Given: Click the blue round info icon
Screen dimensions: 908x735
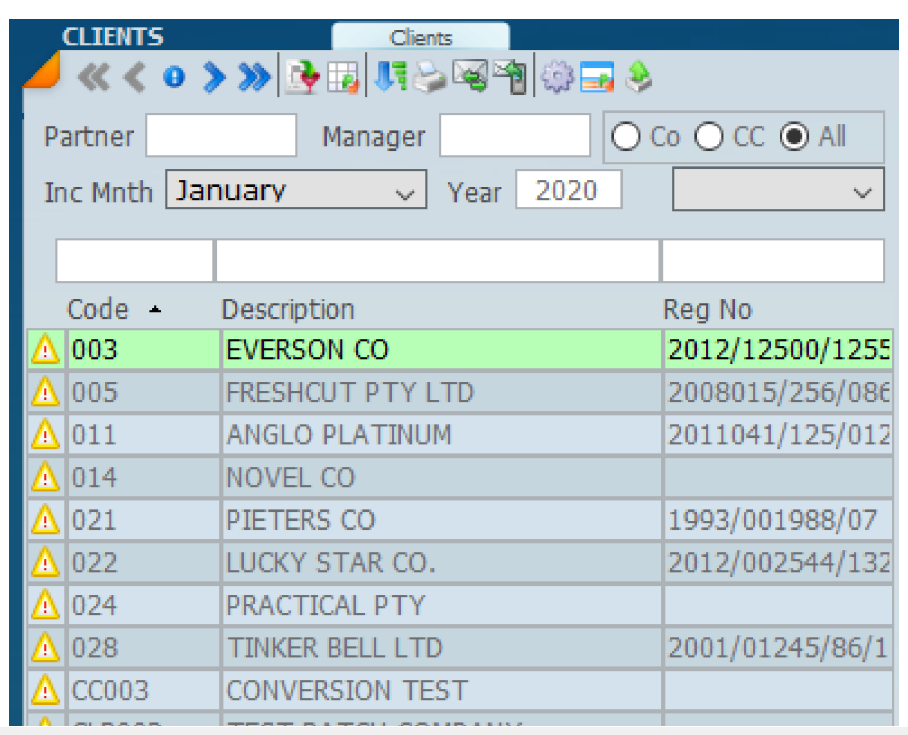Looking at the screenshot, I should [174, 78].
